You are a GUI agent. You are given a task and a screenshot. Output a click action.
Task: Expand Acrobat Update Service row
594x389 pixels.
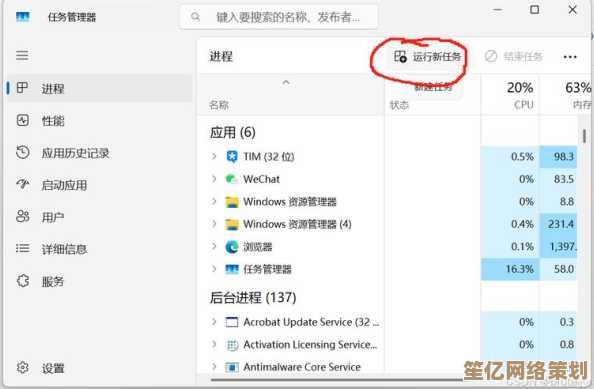(214, 322)
